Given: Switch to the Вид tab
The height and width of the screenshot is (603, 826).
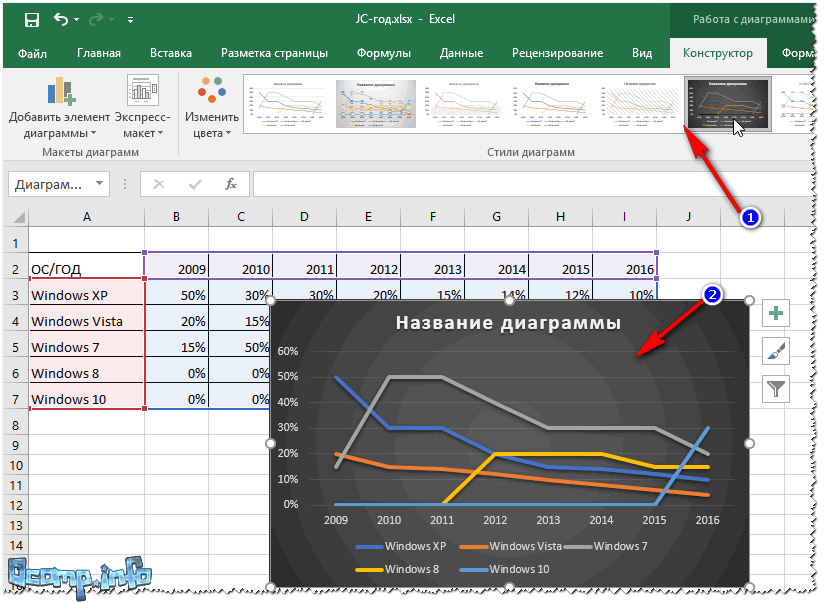Looking at the screenshot, I should coord(642,53).
